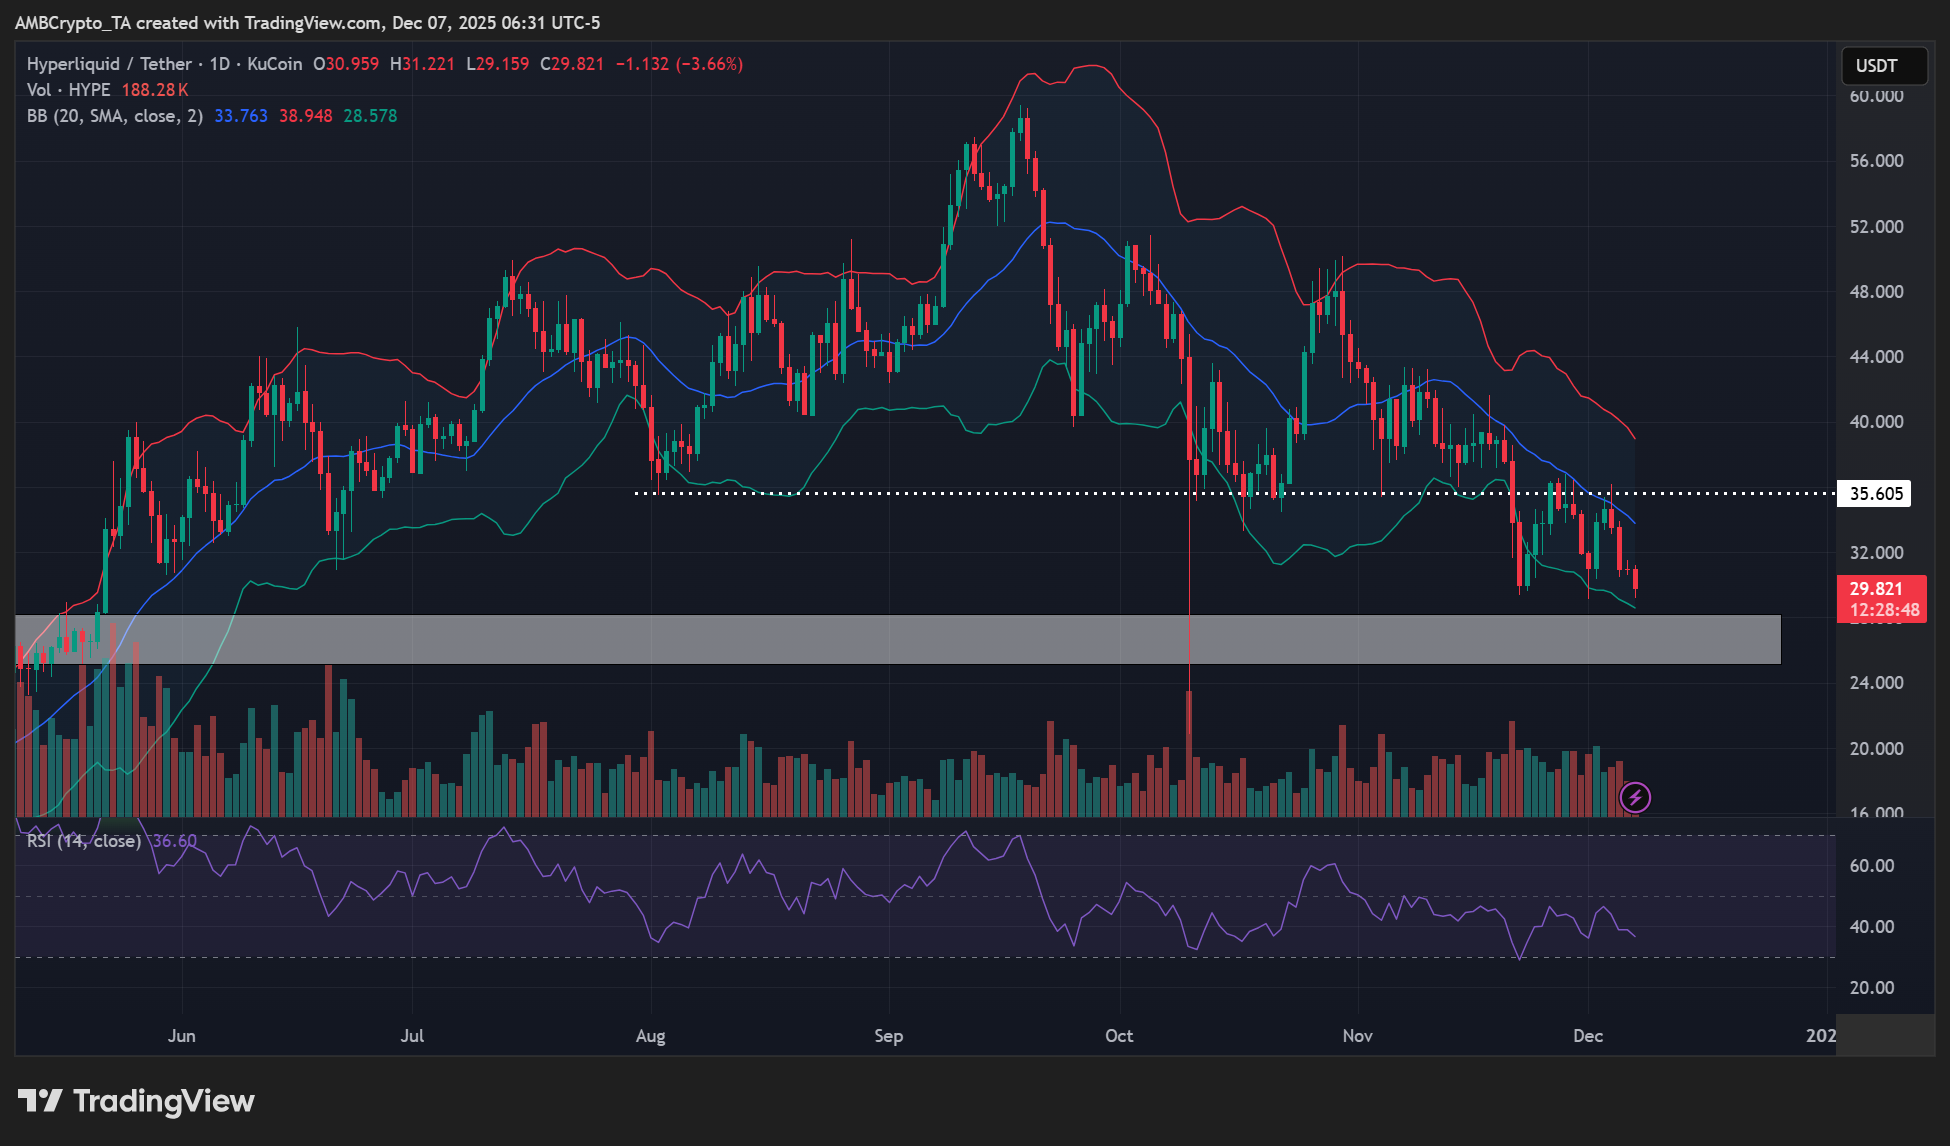Screen dimensions: 1950x1146
Task: Click the TradingView wordmark text
Action: [164, 1101]
